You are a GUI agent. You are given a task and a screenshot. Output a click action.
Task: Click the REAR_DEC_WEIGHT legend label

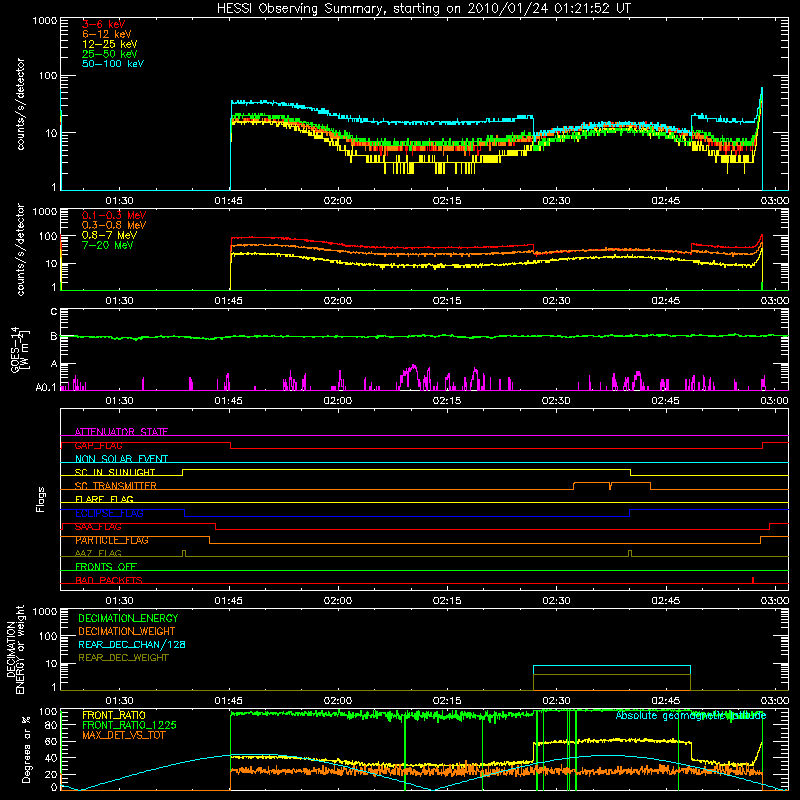123,658
